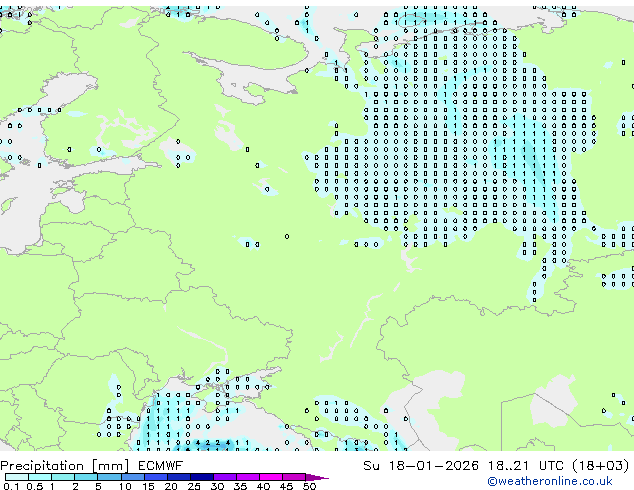
Task: Click the 25–30 mm dark blue swatch
Action: coord(201,477)
